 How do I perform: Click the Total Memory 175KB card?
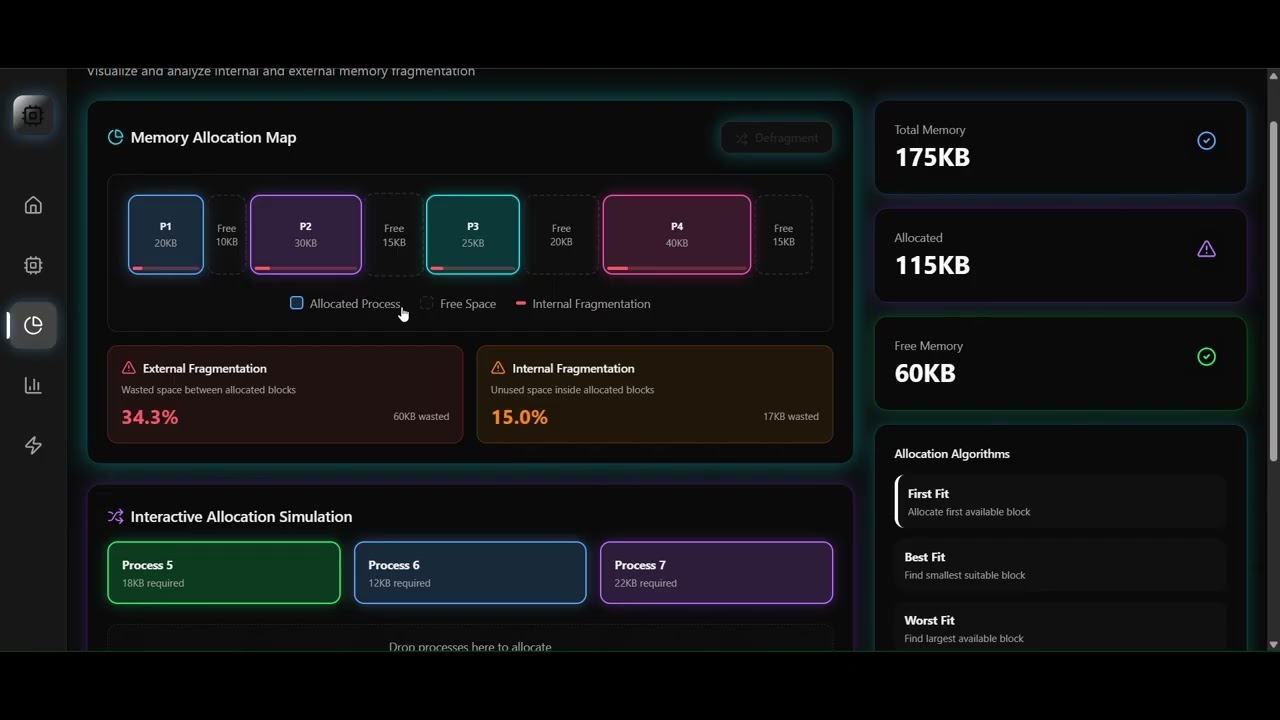pyautogui.click(x=1061, y=147)
